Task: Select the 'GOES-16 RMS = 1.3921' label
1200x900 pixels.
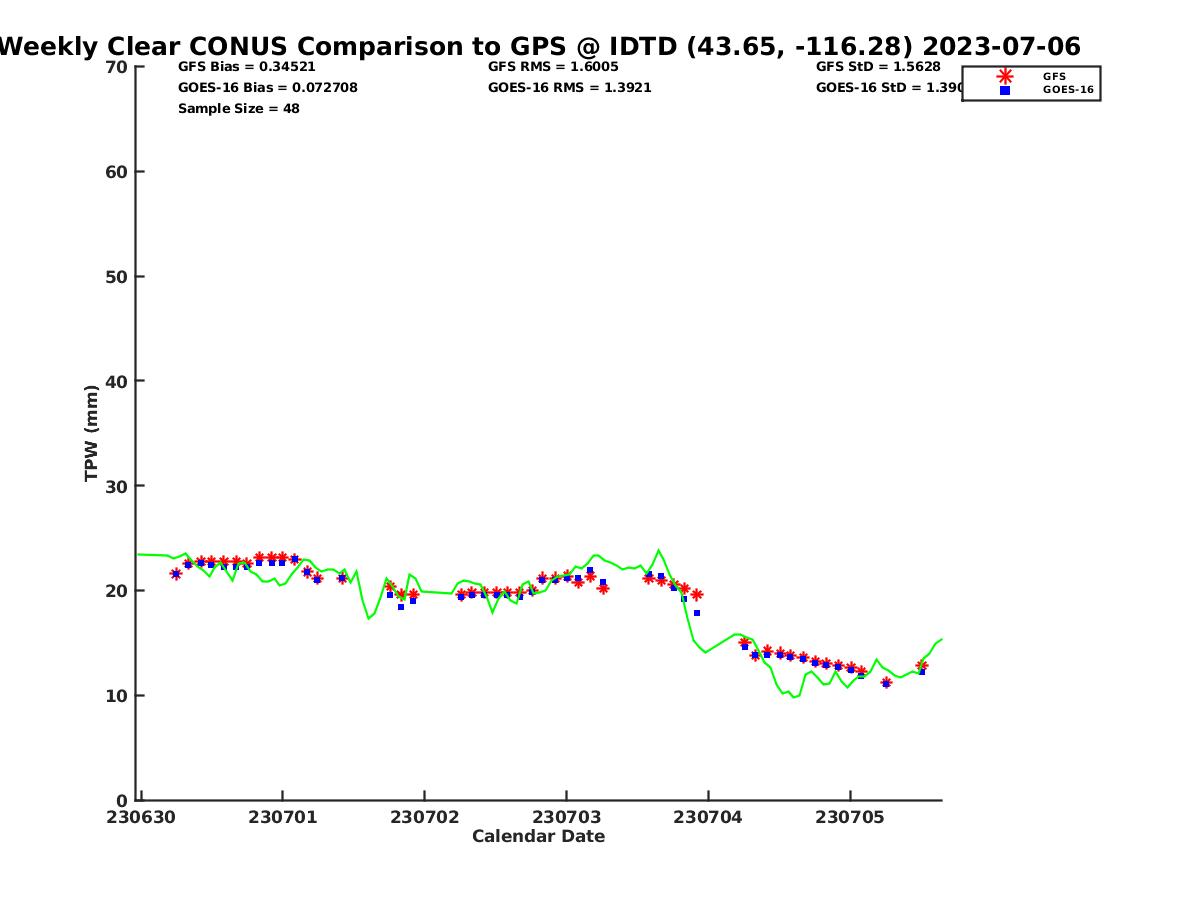Action: click(x=570, y=88)
